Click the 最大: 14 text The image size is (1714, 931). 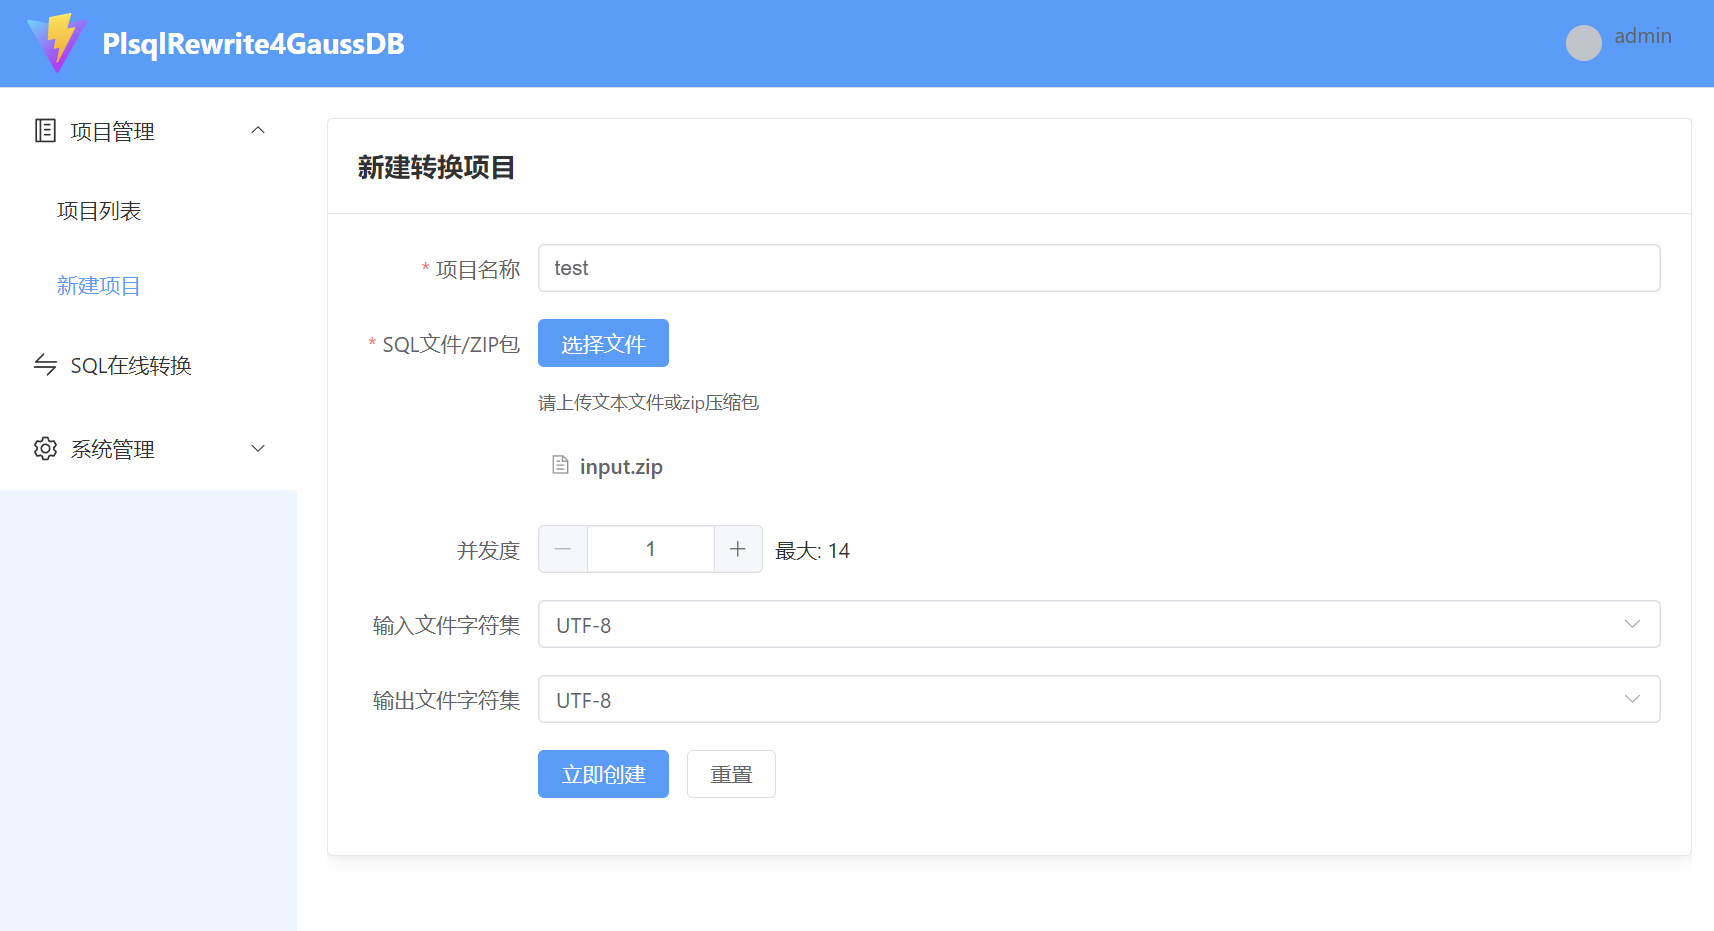(812, 551)
